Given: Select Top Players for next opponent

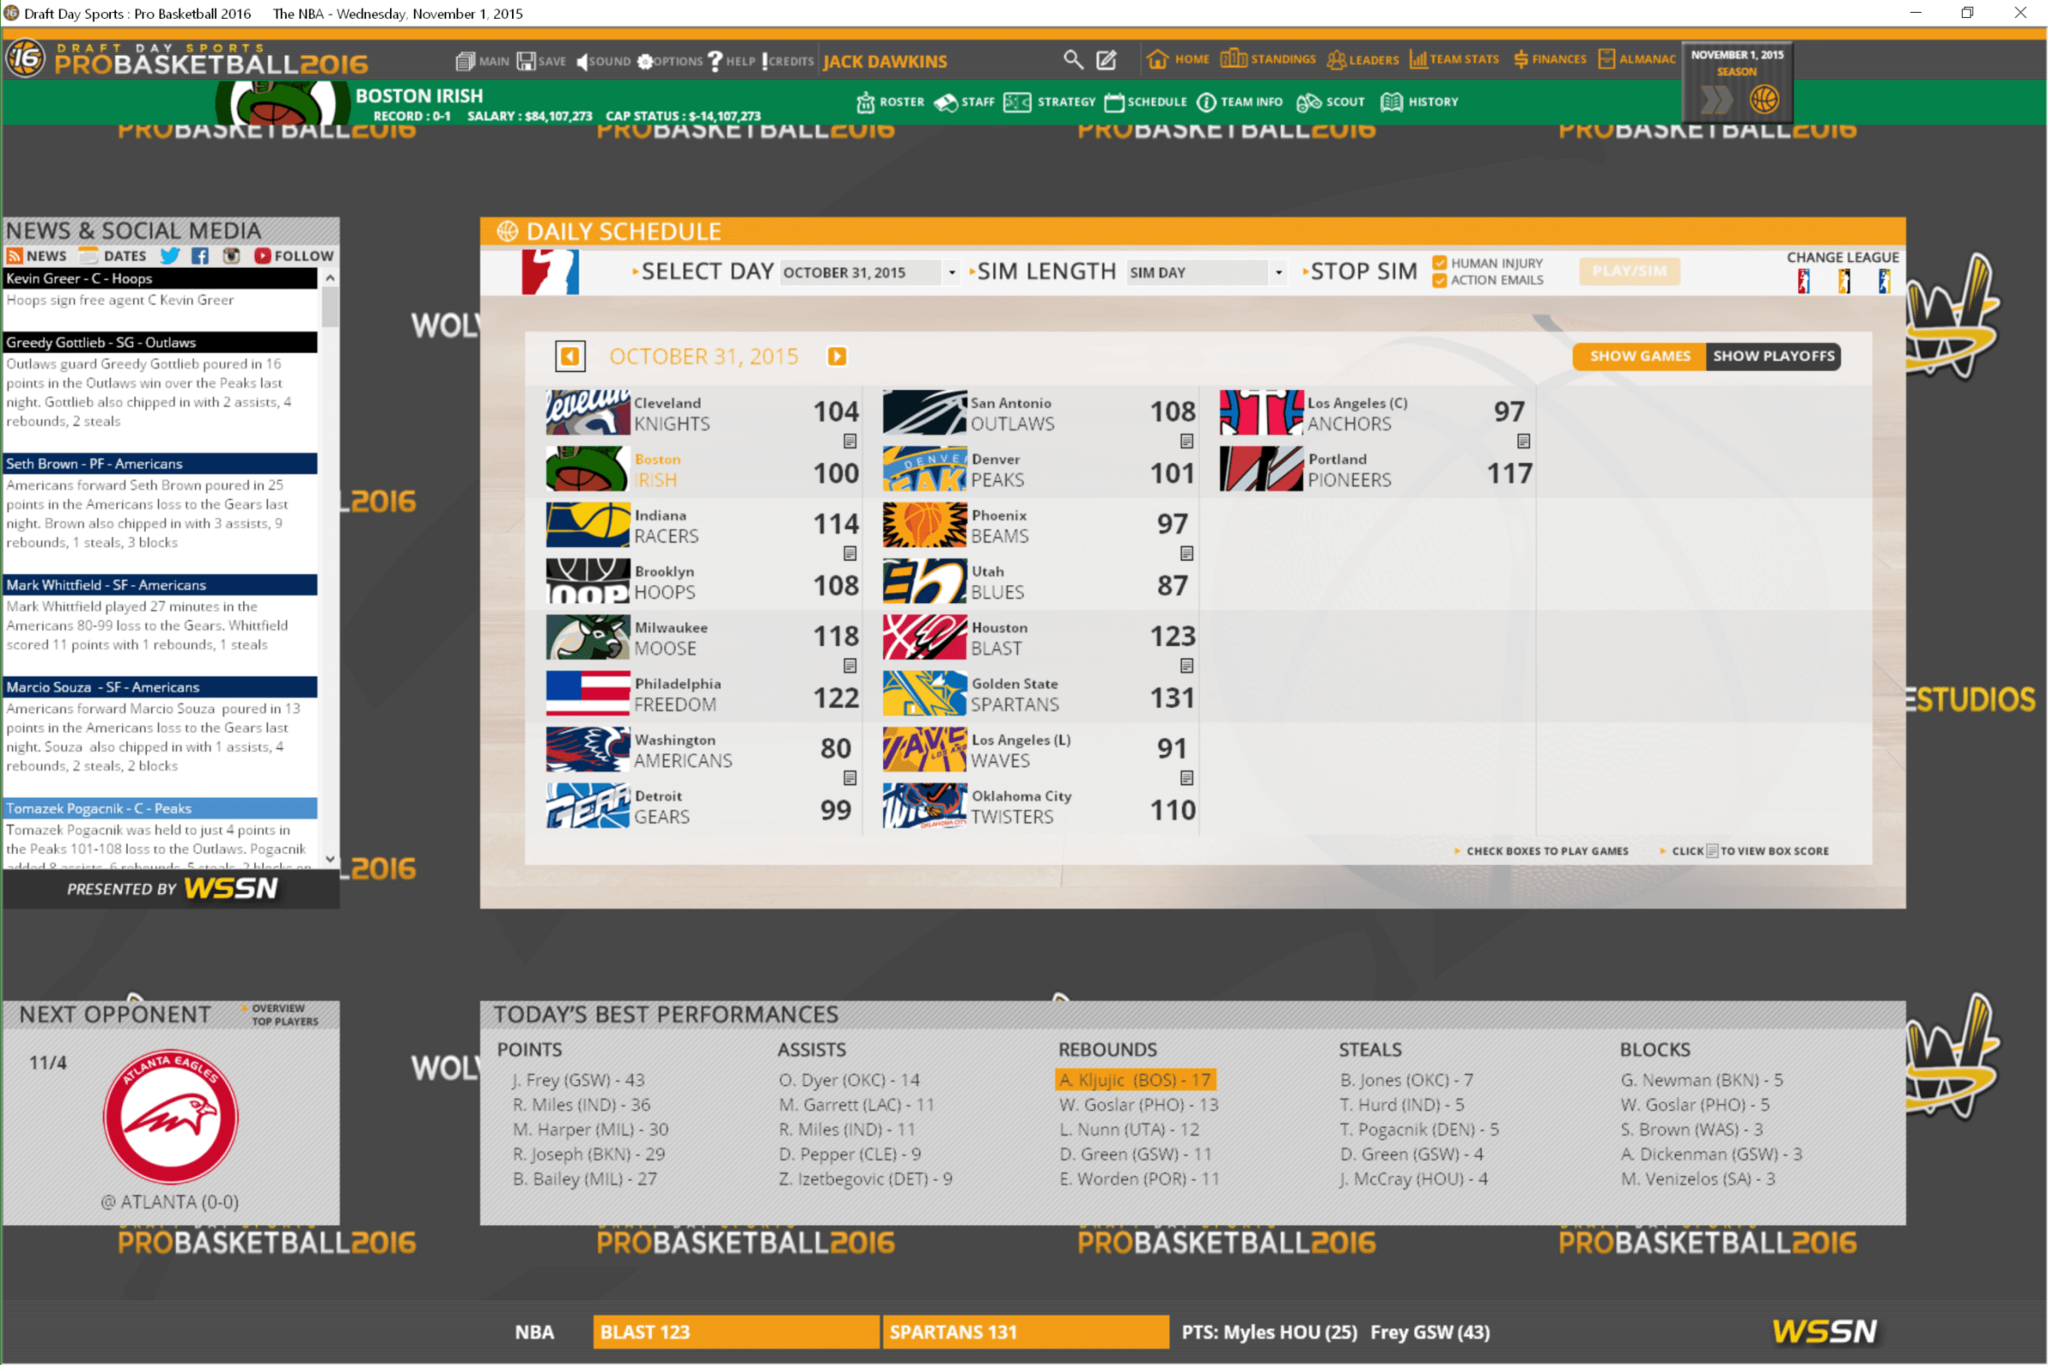Looking at the screenshot, I should (x=284, y=1021).
